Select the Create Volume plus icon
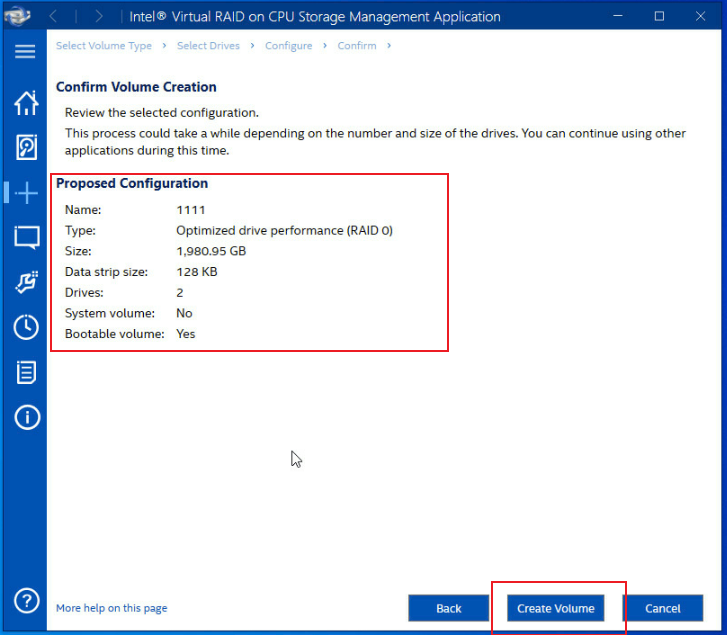The image size is (727, 635). [x=26, y=193]
